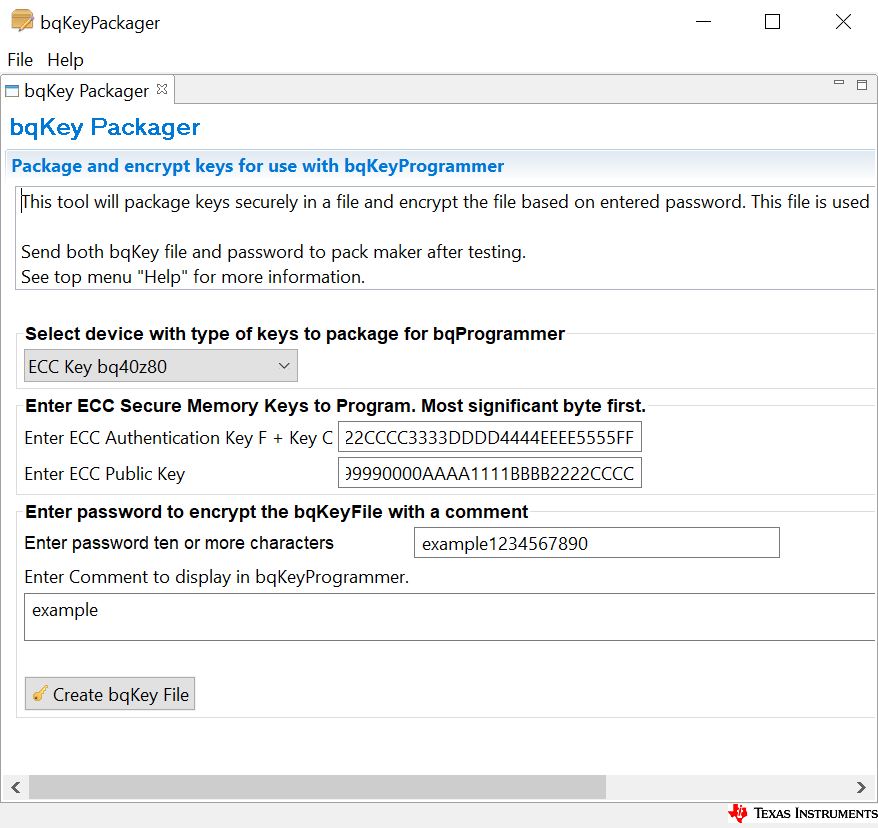Click the comment text area containing example

tap(450, 616)
